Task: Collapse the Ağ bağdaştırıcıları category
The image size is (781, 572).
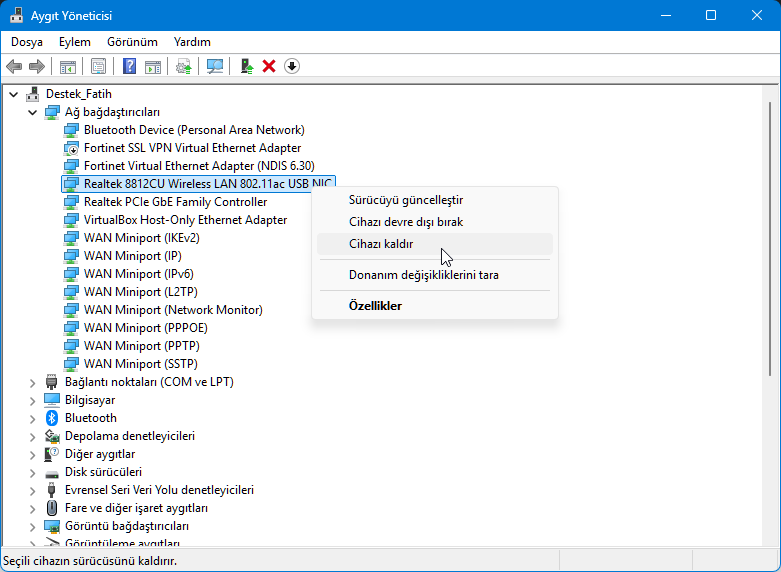Action: click(33, 112)
